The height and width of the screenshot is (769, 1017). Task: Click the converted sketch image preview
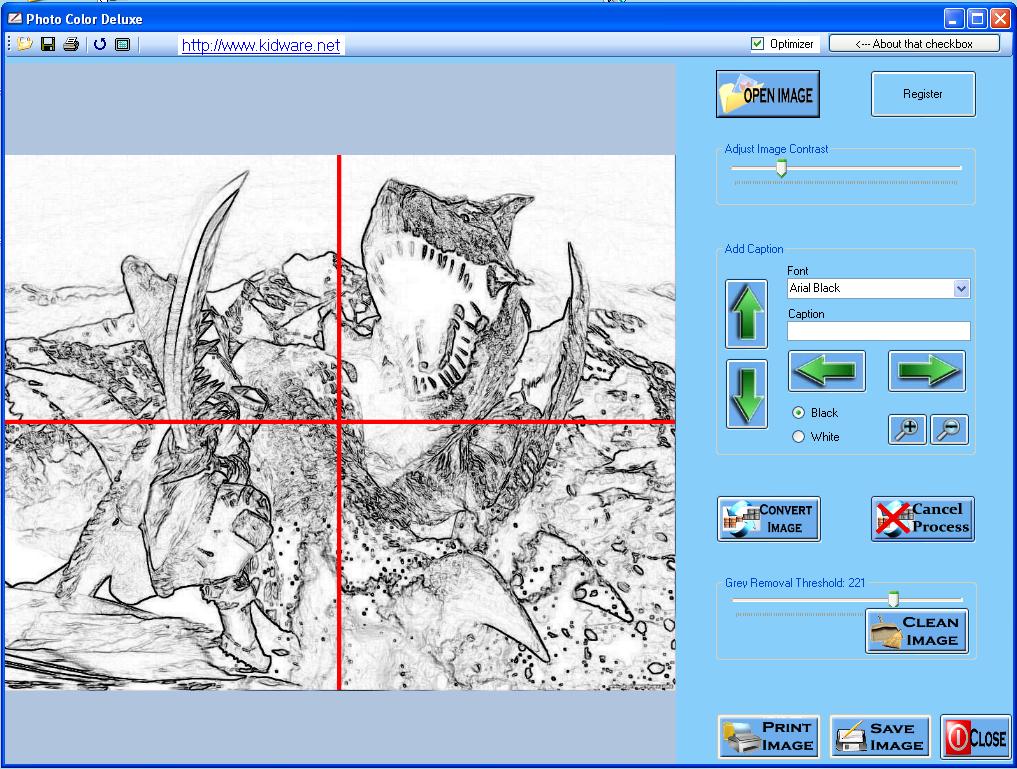pyautogui.click(x=340, y=422)
